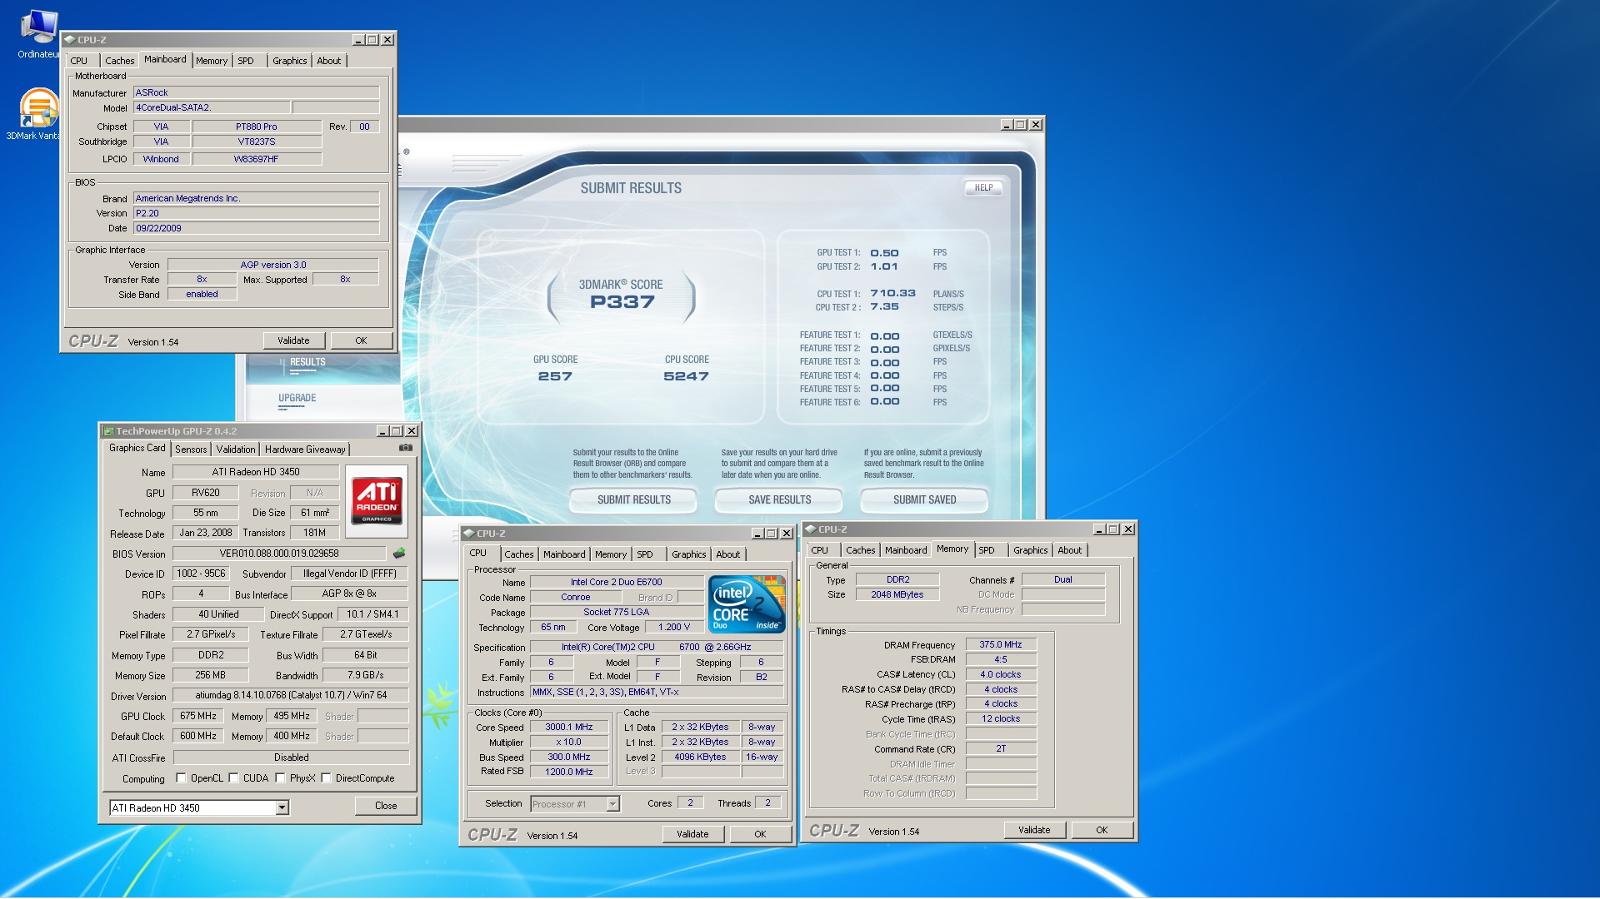1600x899 pixels.
Task: Click Validate in Memory CPU-Z window
Action: coord(1034,830)
